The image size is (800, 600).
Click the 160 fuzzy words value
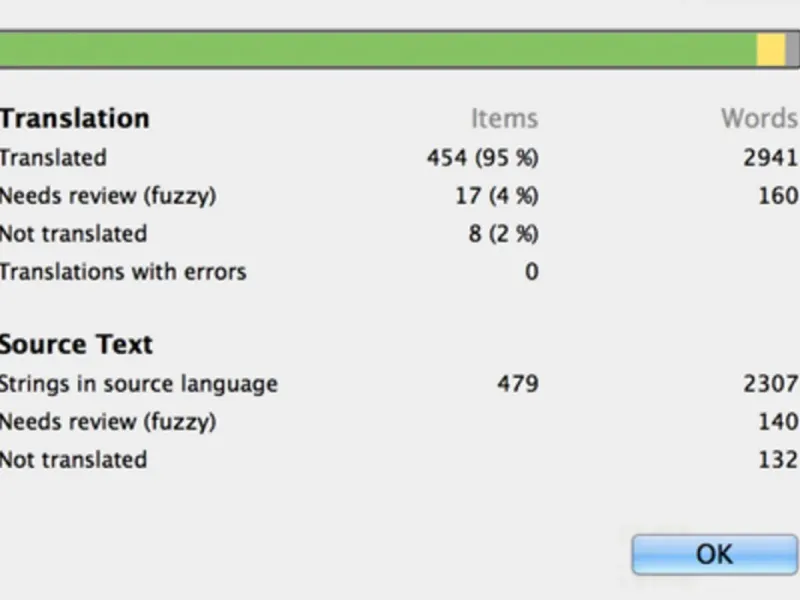click(777, 196)
